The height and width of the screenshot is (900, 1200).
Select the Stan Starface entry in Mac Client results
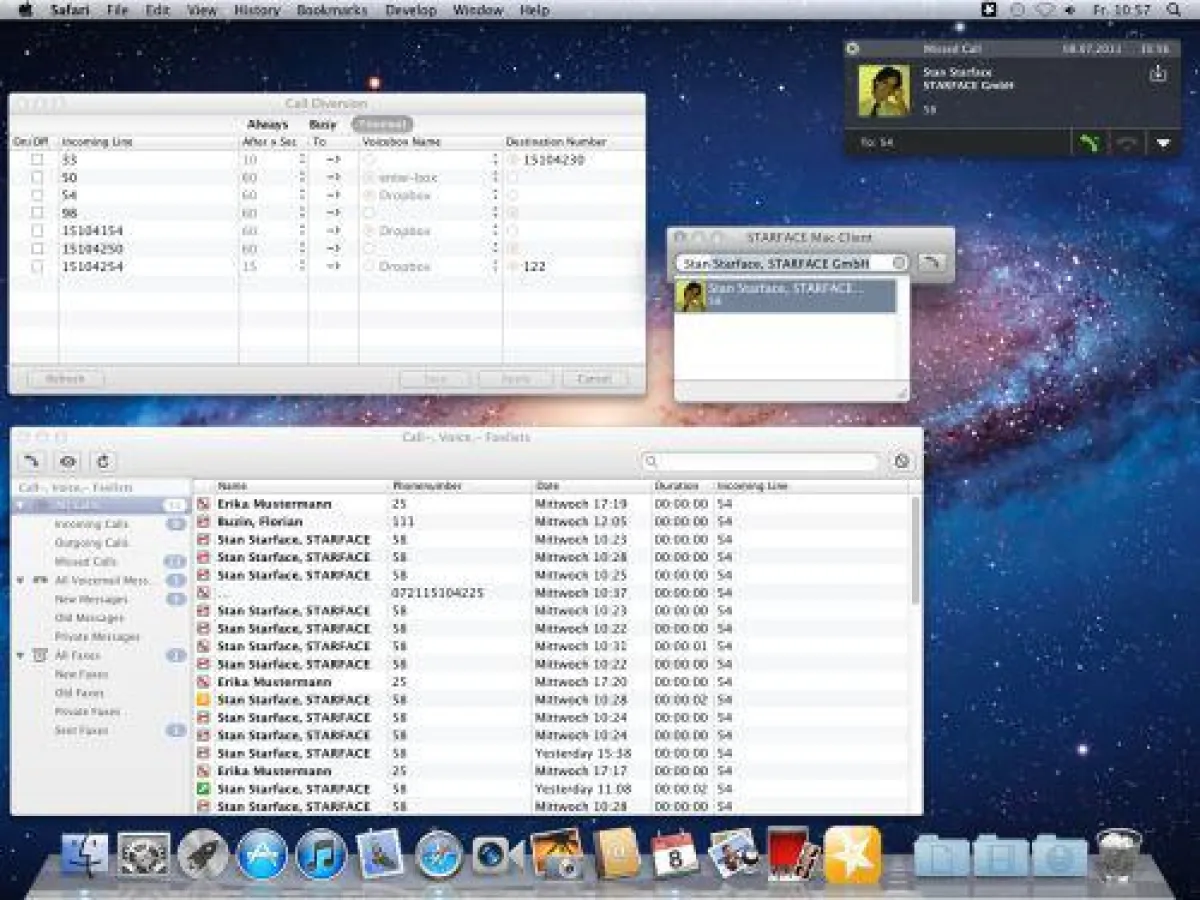[790, 292]
